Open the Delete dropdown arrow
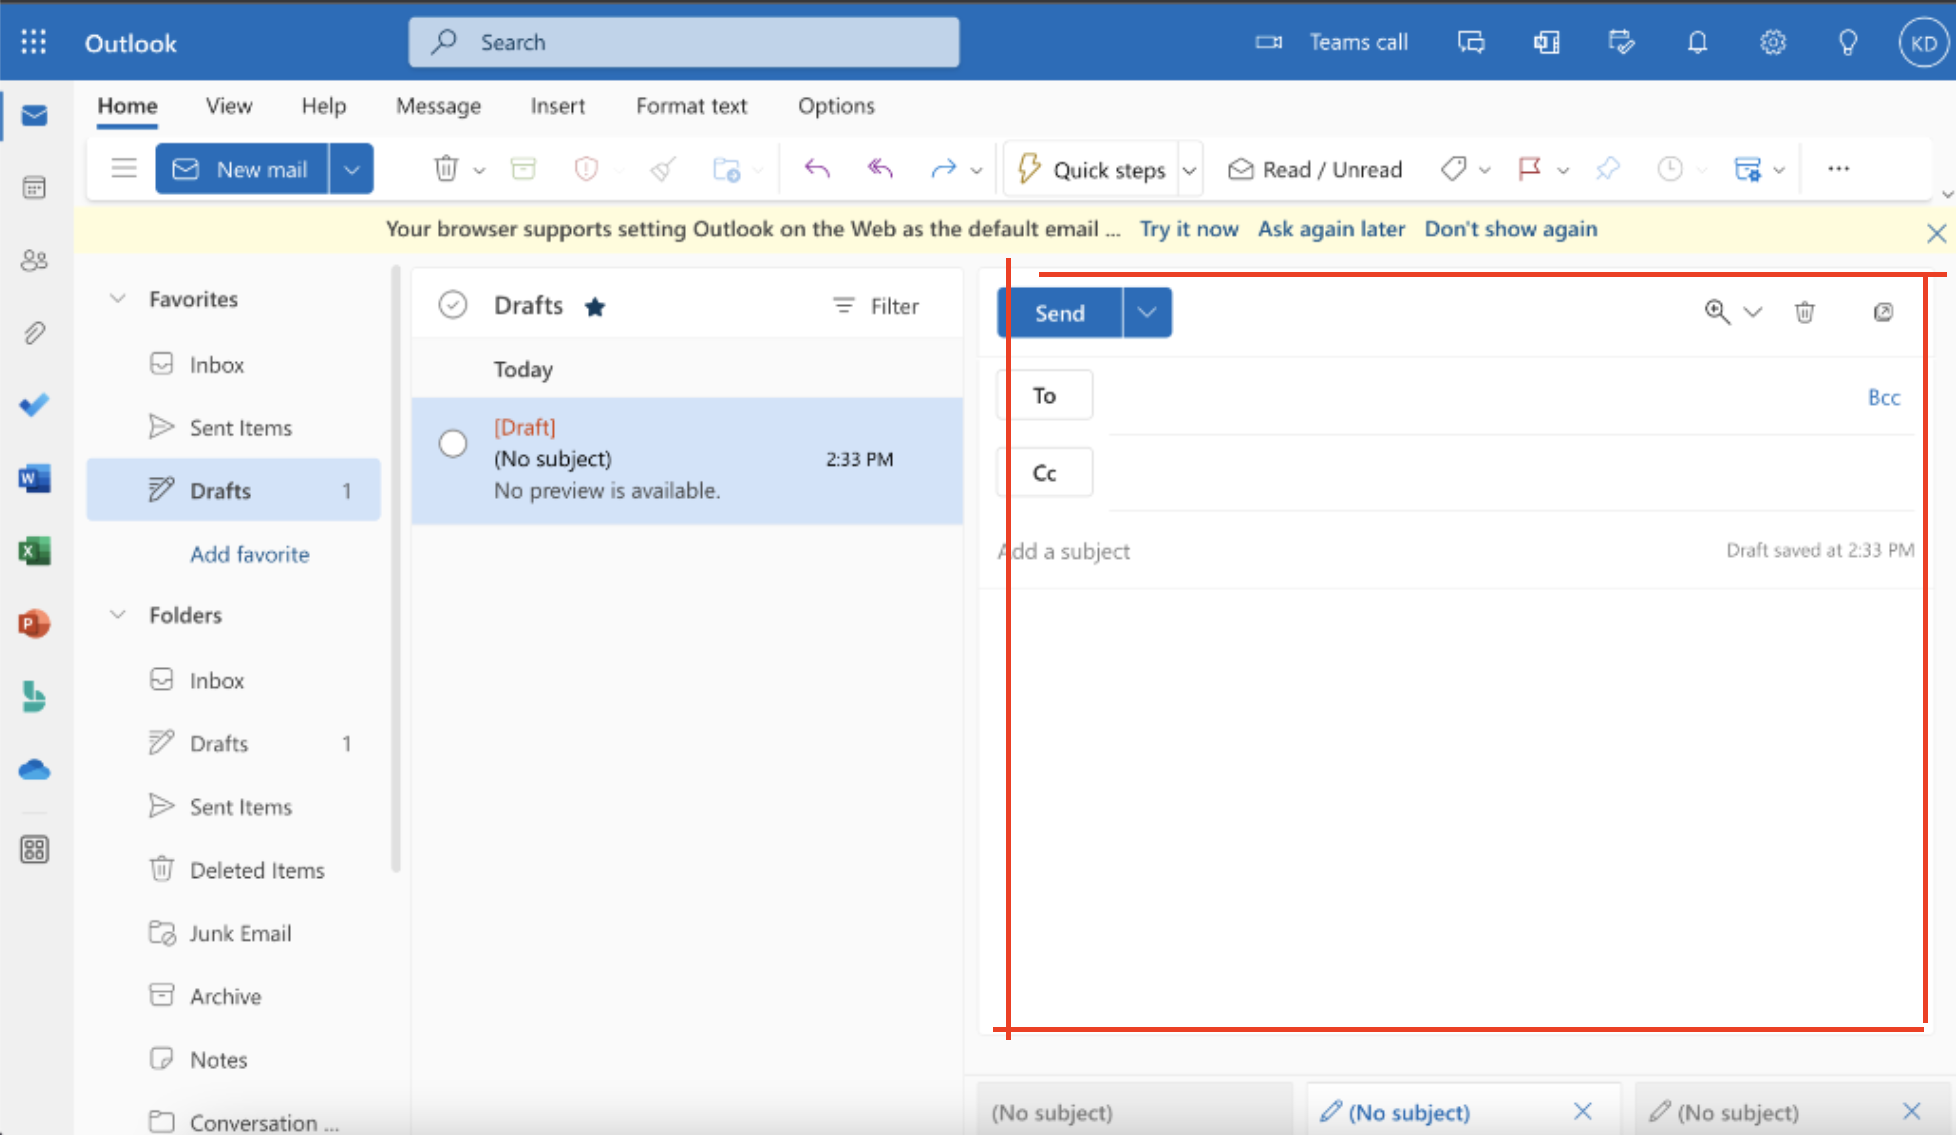Screen dimensions: 1958x1138 click(x=479, y=170)
